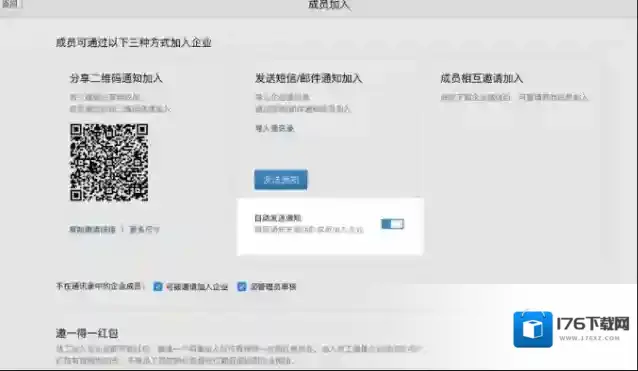Viewport: 638px width, 371px height.
Task: Click the 成员加入 page title
Action: tap(329, 5)
